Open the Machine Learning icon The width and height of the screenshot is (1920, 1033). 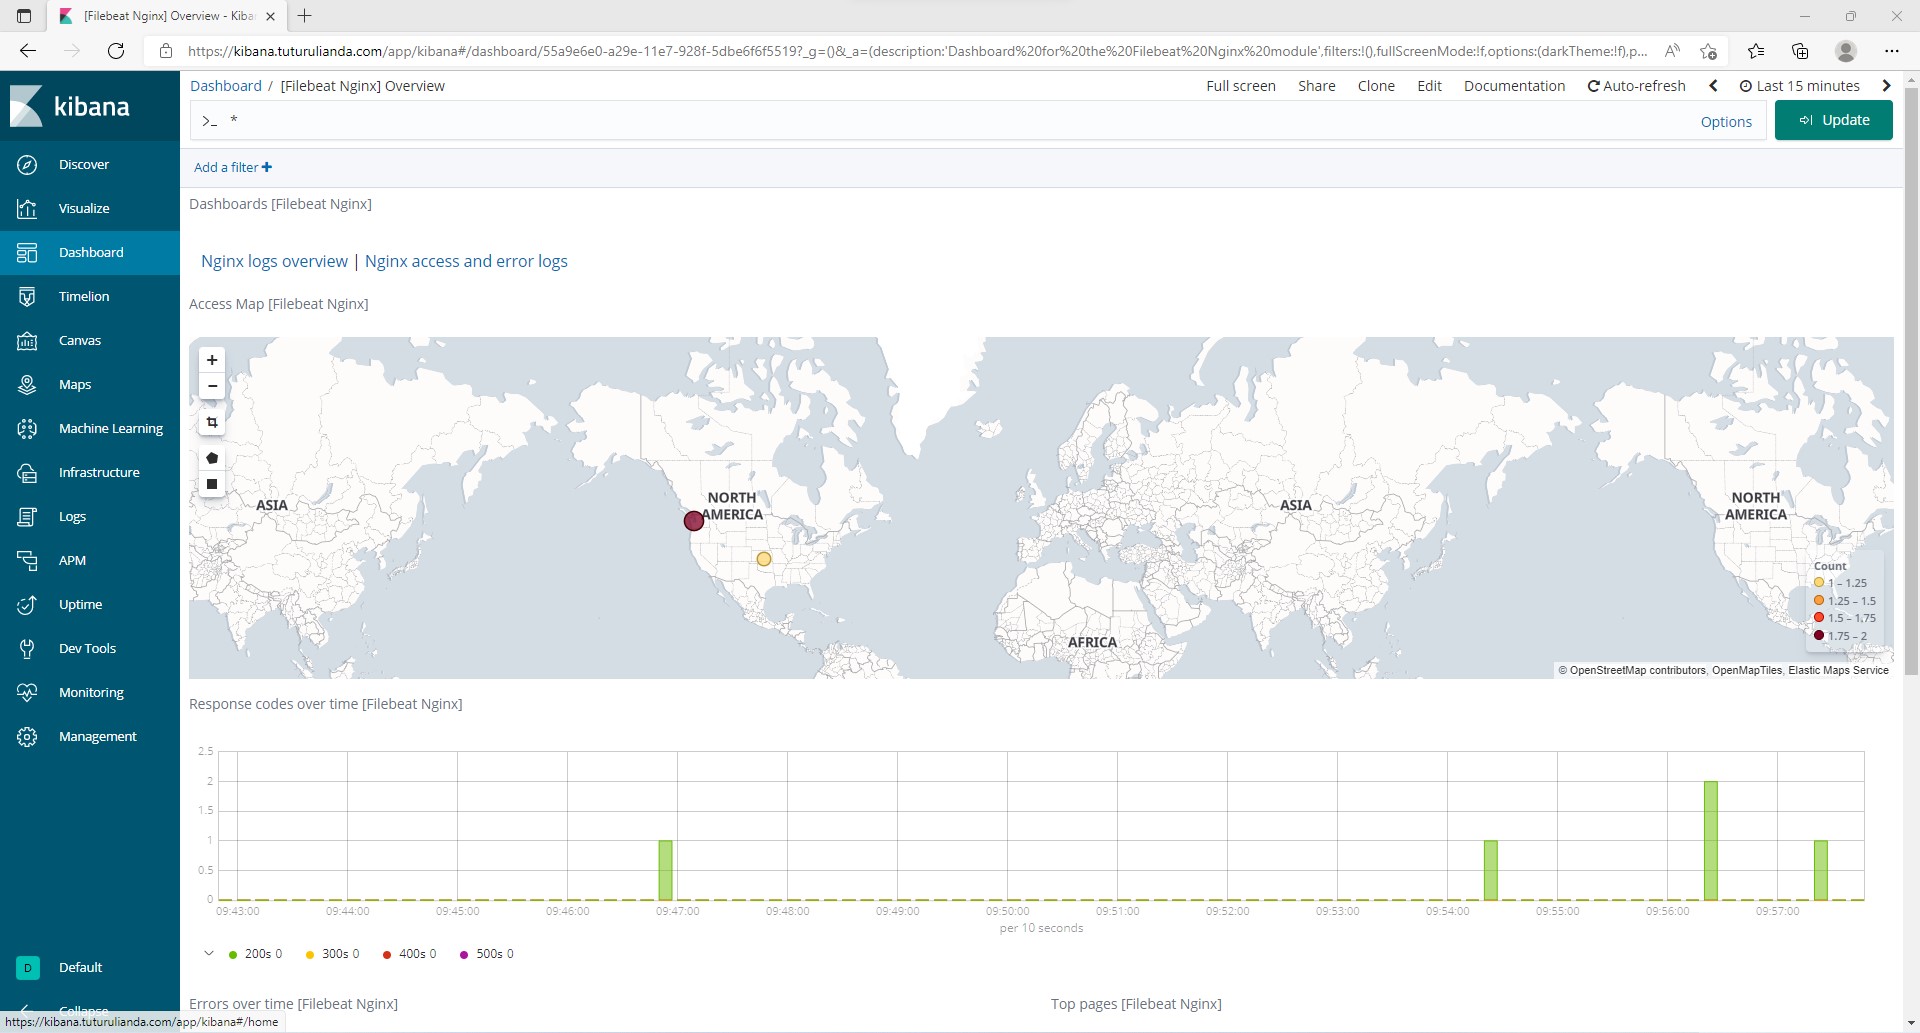click(27, 429)
